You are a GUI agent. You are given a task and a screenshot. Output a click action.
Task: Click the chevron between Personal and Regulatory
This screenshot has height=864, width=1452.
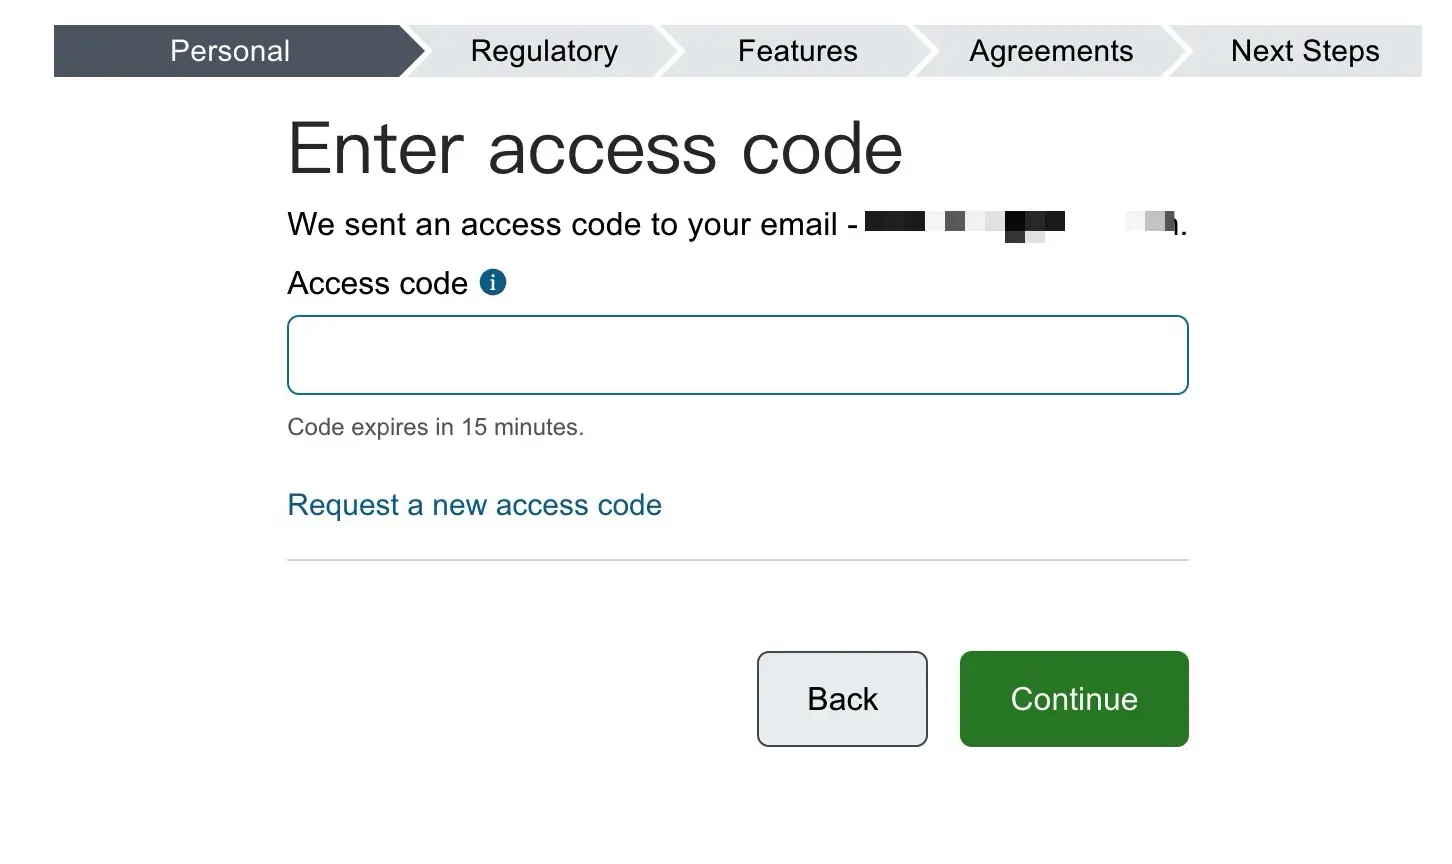point(416,51)
